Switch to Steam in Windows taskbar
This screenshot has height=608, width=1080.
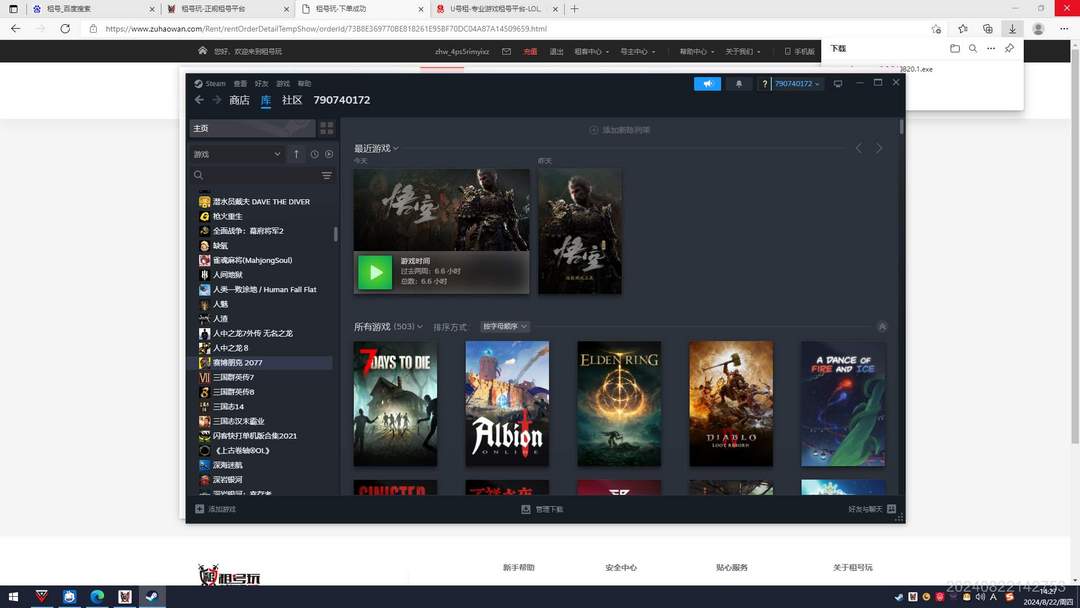coord(152,596)
